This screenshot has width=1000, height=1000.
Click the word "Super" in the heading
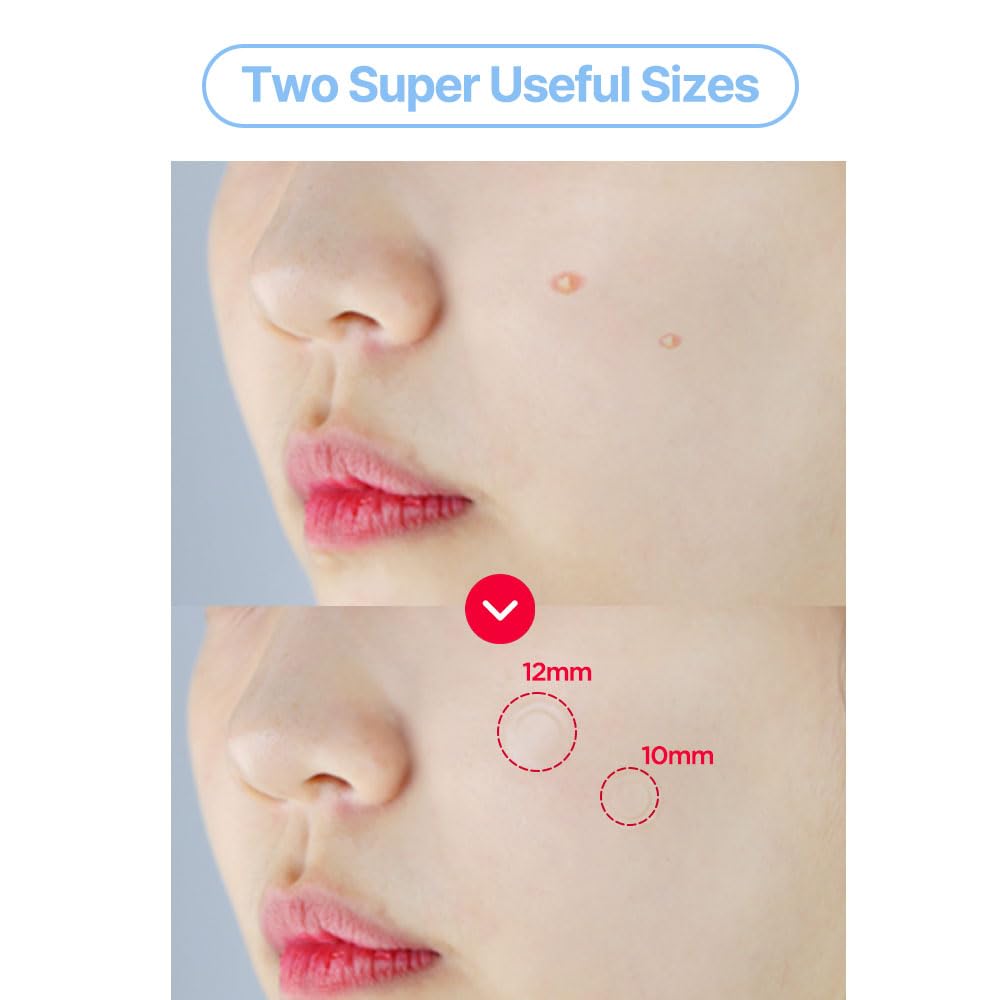[x=414, y=86]
